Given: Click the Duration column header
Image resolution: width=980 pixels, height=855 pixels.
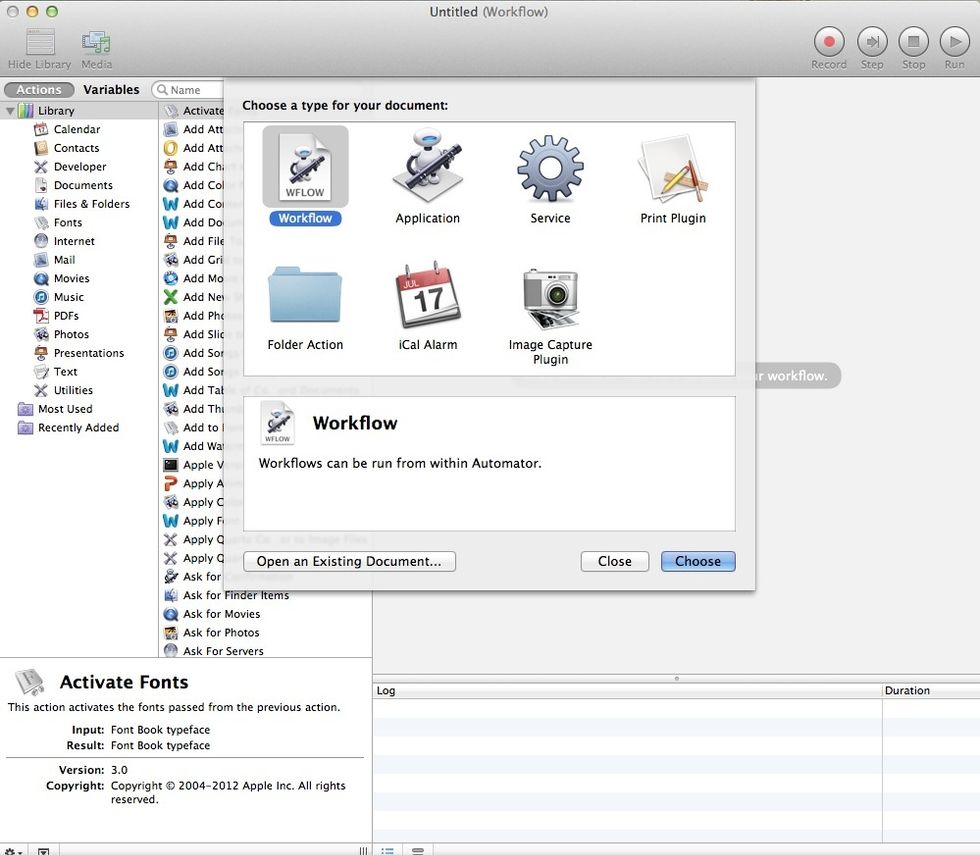Looking at the screenshot, I should tap(931, 691).
